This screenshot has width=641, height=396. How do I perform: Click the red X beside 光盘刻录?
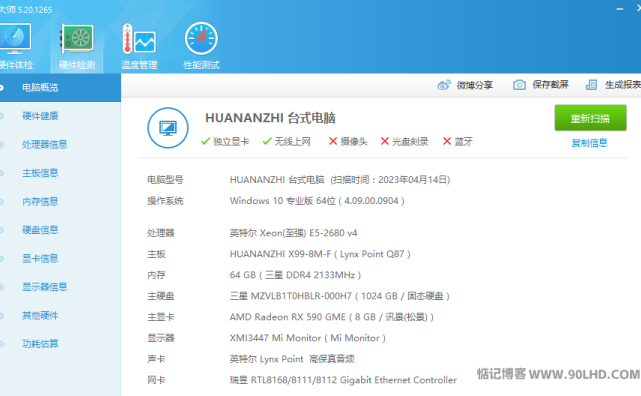pos(384,141)
